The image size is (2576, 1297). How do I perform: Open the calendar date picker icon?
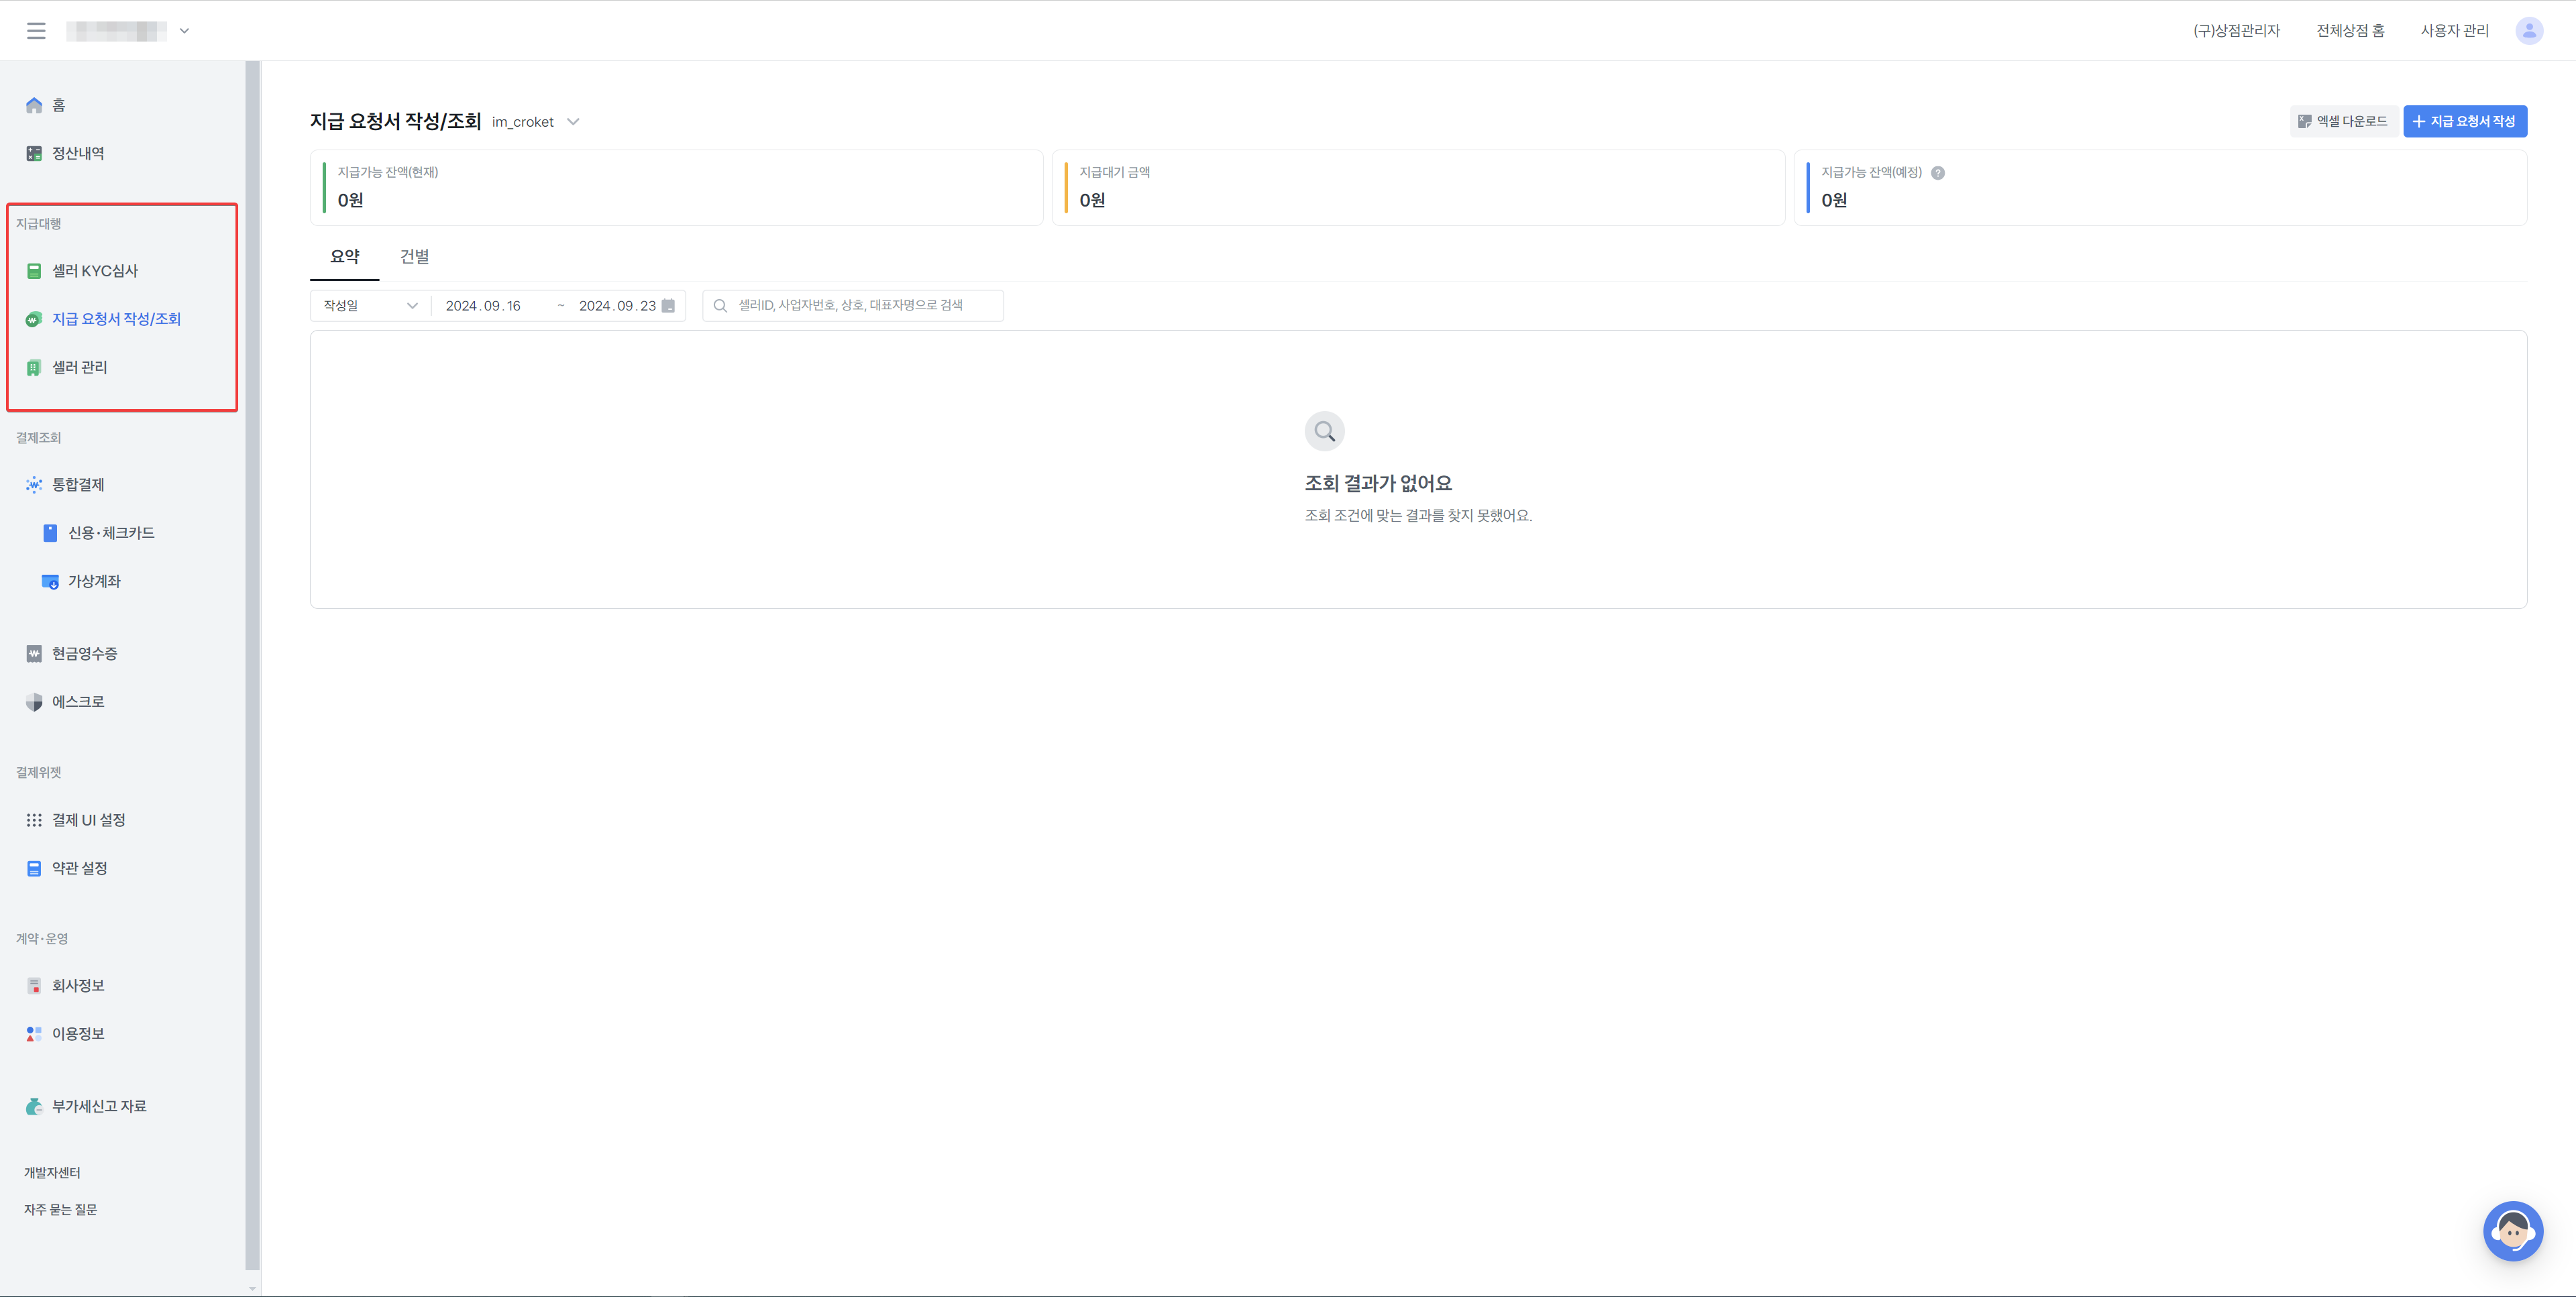tap(669, 306)
